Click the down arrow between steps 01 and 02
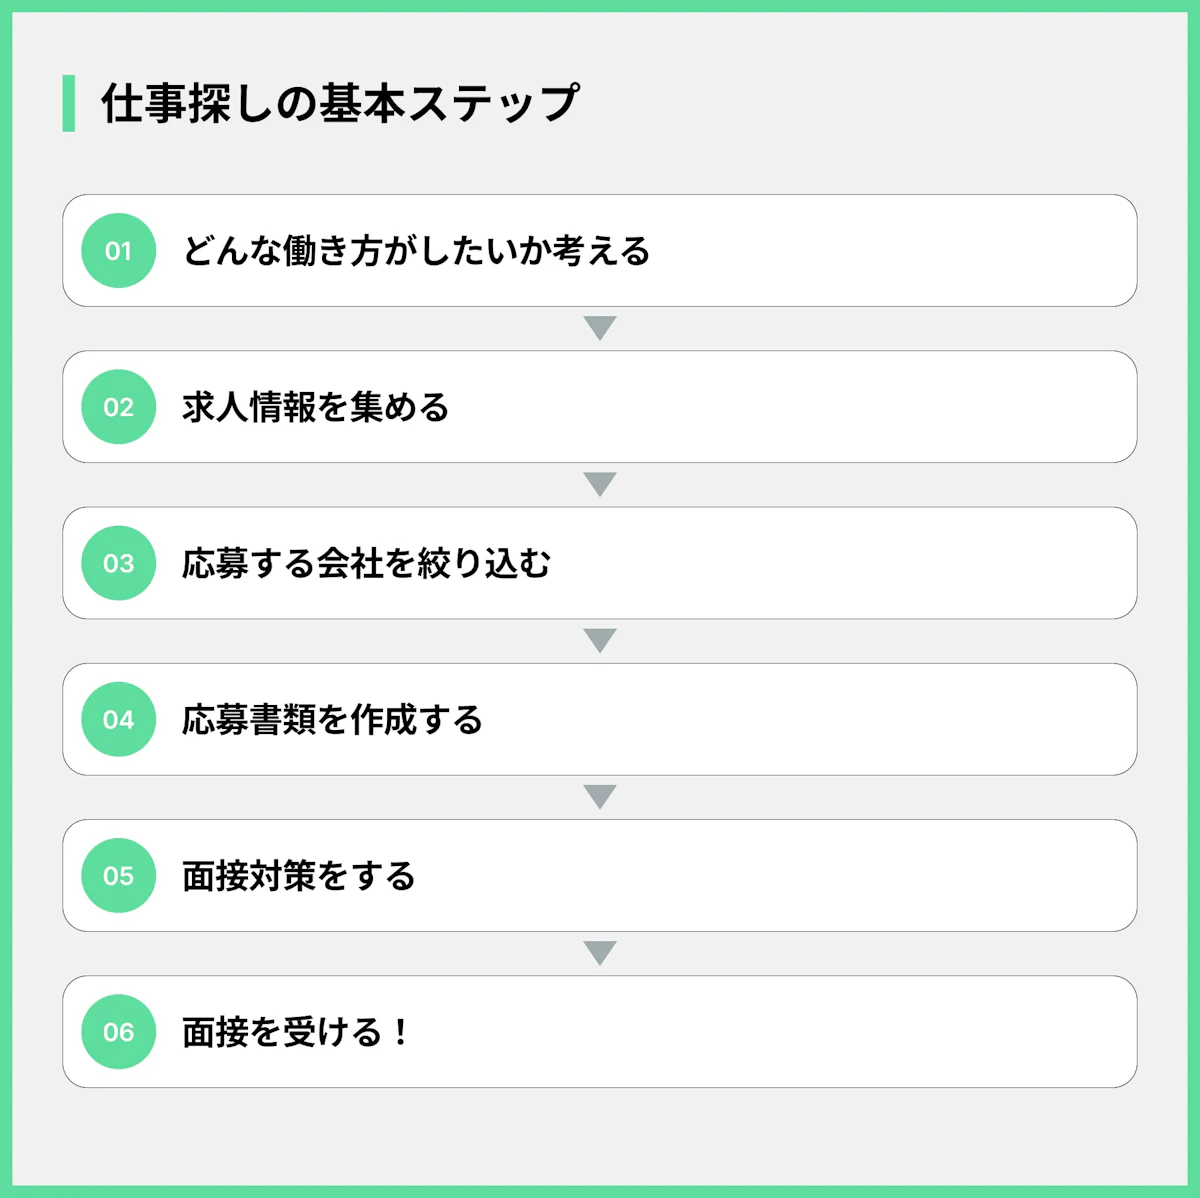1200x1198 pixels. (600, 328)
